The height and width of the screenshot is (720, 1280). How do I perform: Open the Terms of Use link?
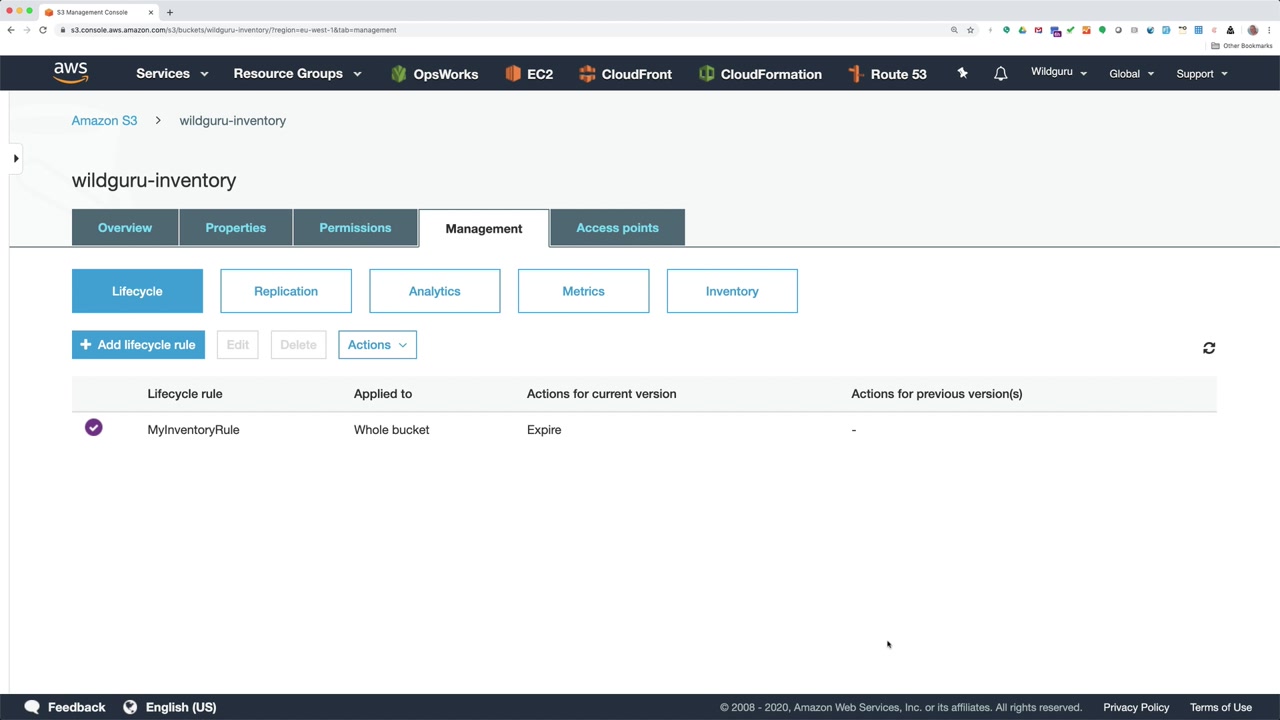[1221, 707]
